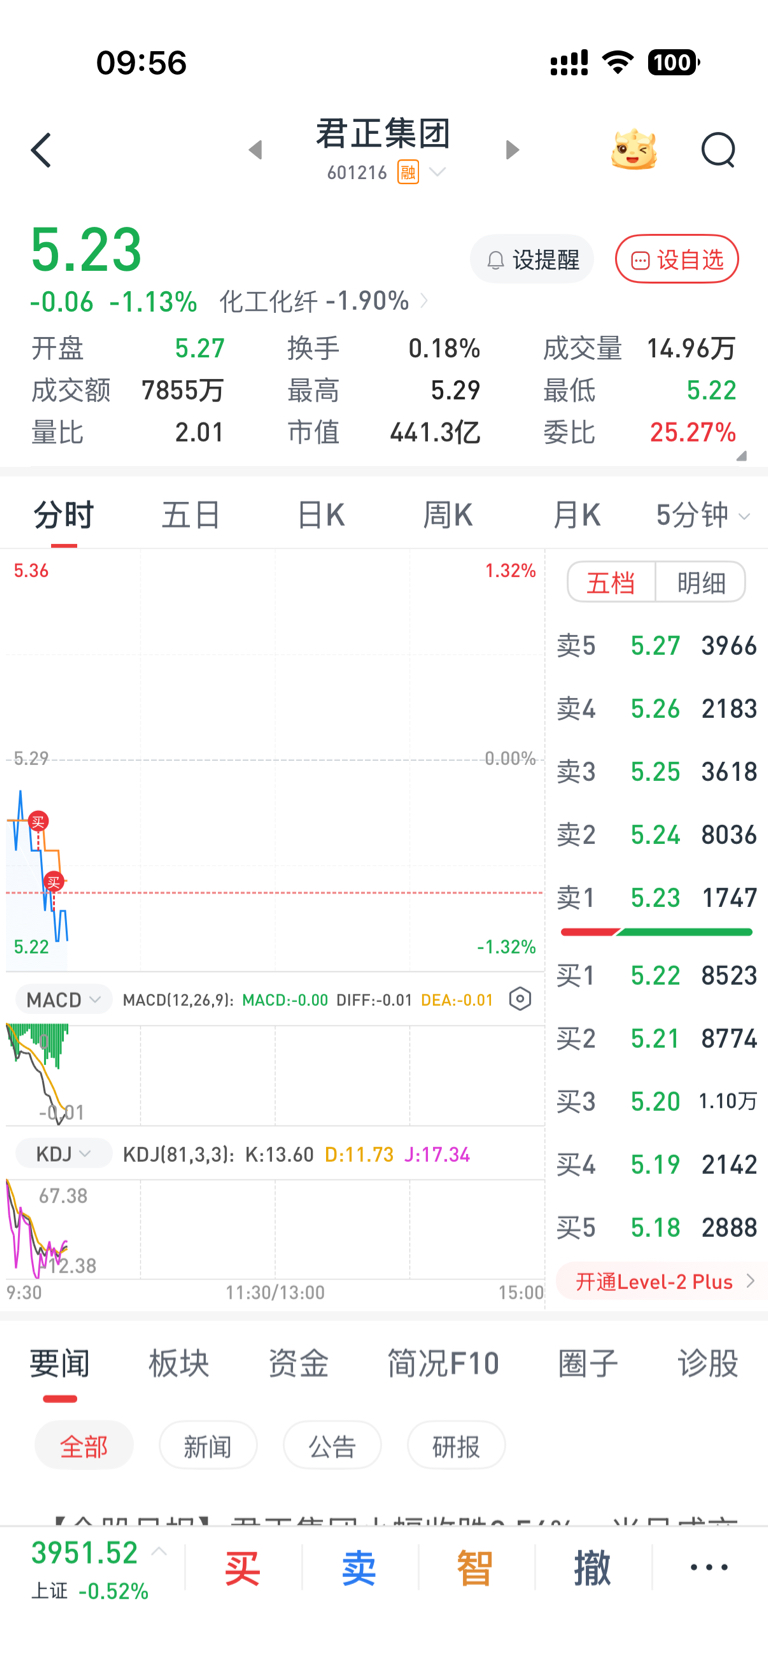Tap the red 买 buy button
Screen dimensions: 768x1670
coord(242,1568)
